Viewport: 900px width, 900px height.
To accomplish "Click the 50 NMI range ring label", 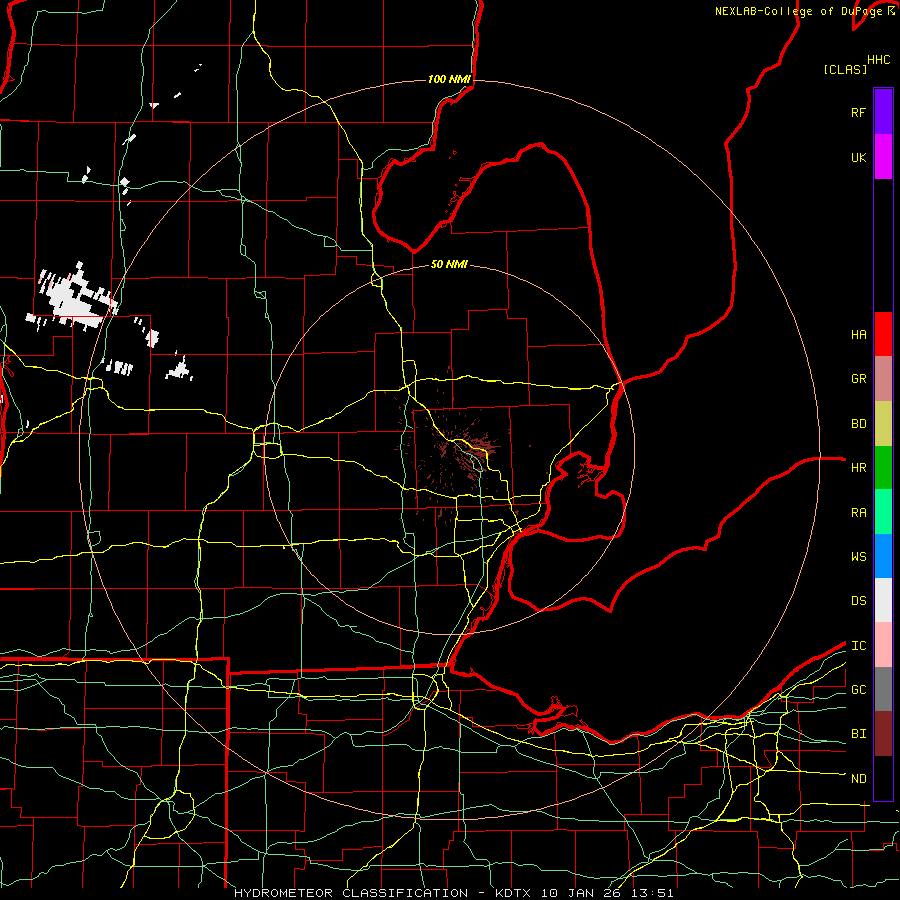I will pyautogui.click(x=449, y=264).
